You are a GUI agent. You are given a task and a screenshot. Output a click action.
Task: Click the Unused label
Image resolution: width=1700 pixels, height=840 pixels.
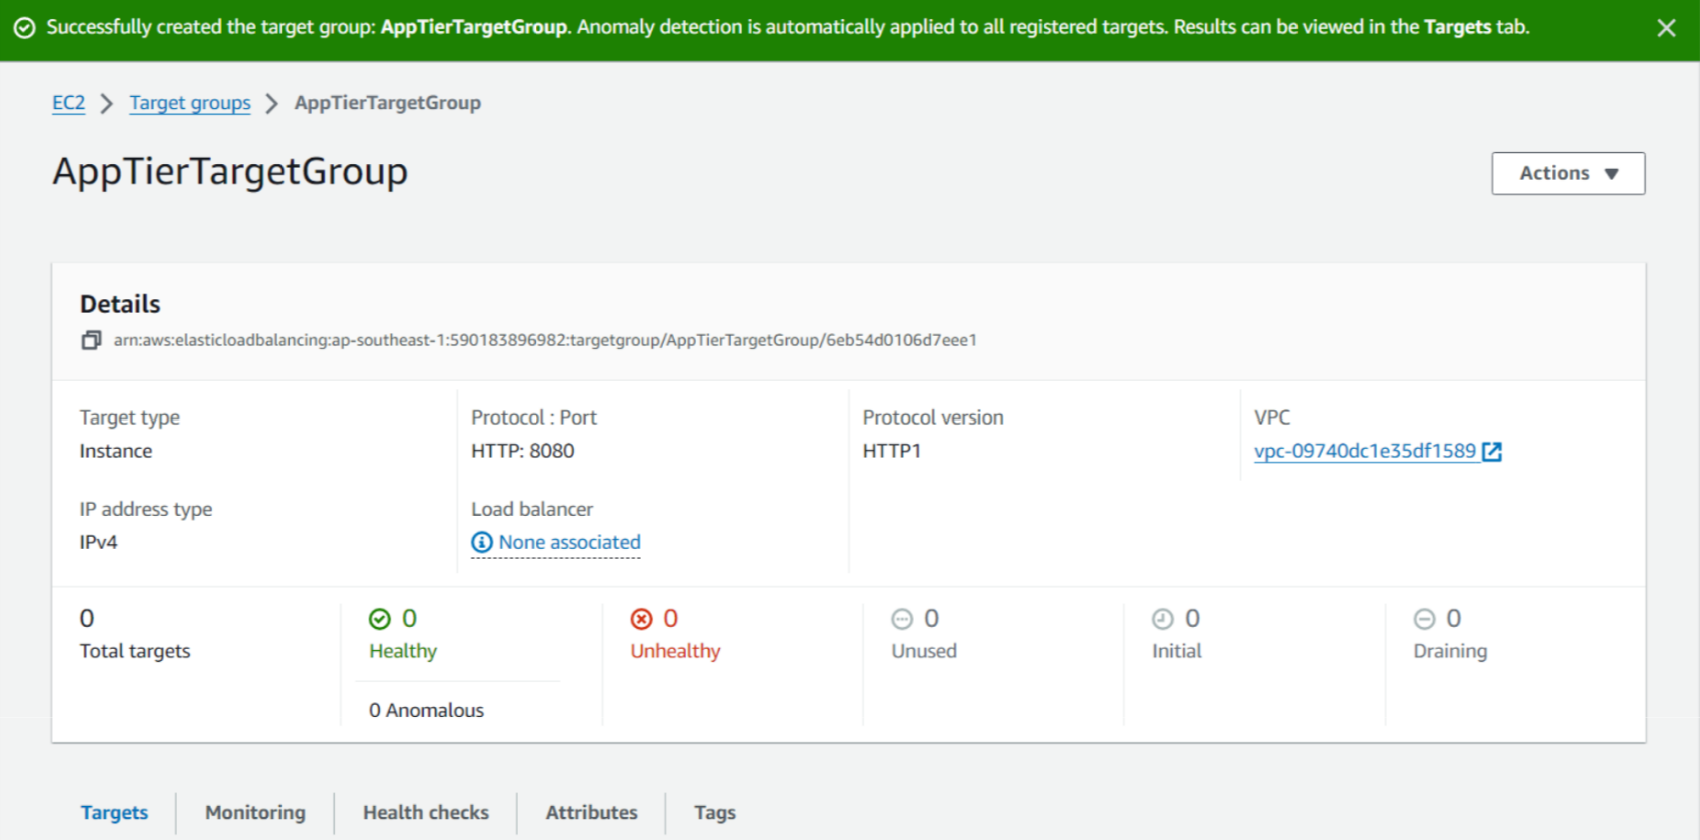924,651
